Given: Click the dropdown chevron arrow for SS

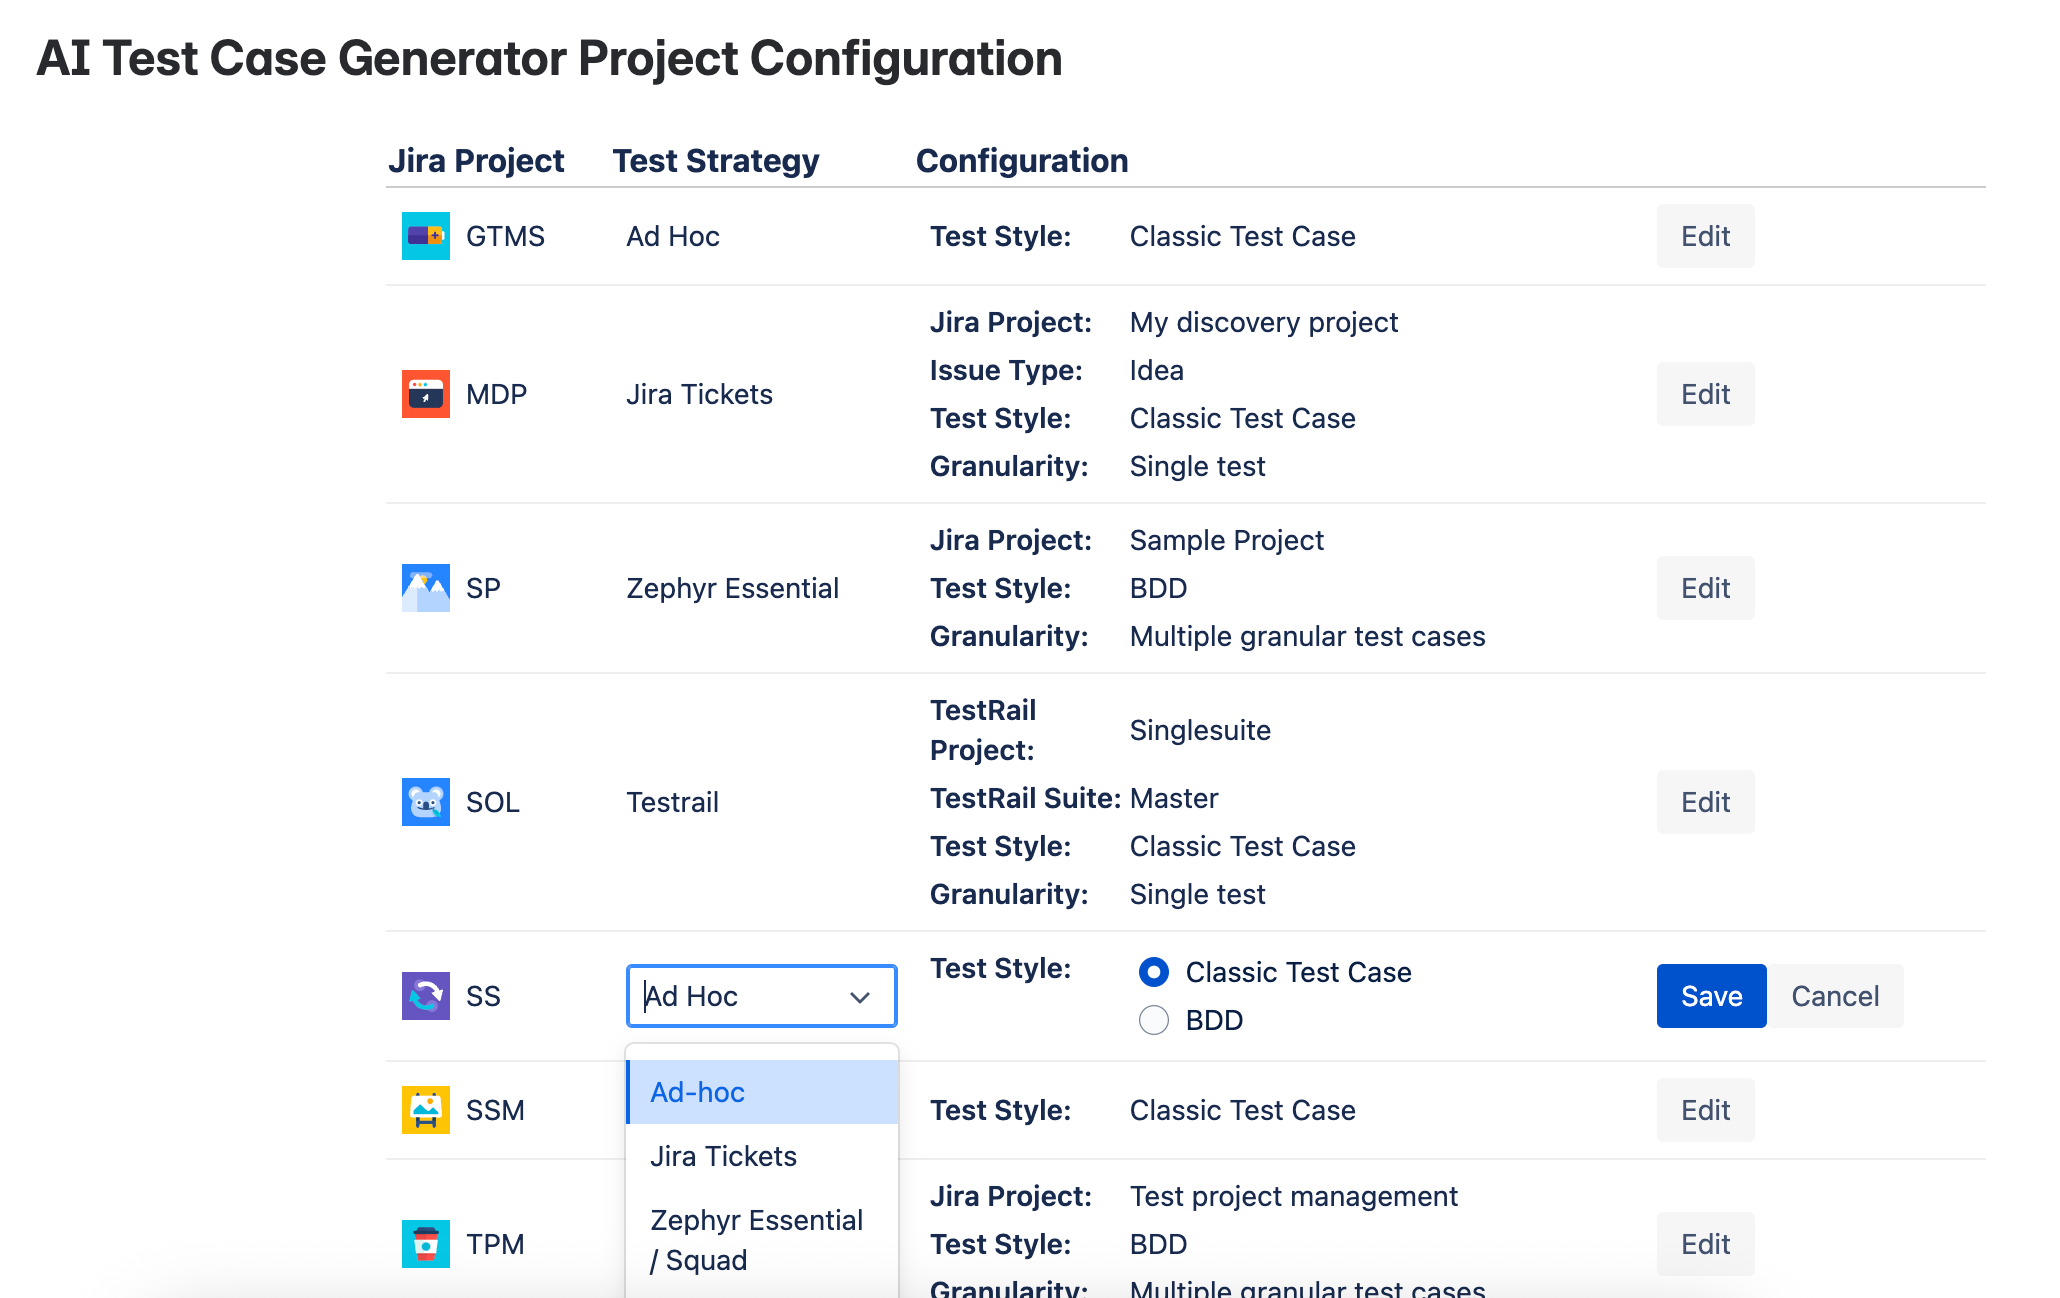Looking at the screenshot, I should (x=860, y=997).
